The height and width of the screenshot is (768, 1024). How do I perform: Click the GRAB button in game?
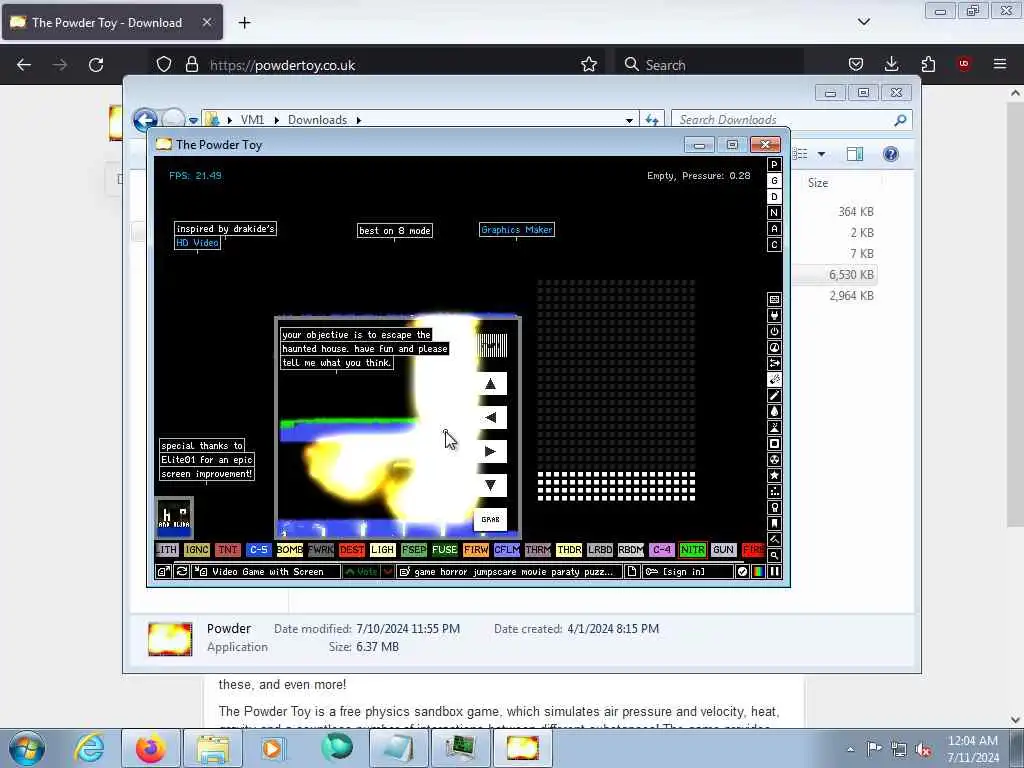pos(490,519)
